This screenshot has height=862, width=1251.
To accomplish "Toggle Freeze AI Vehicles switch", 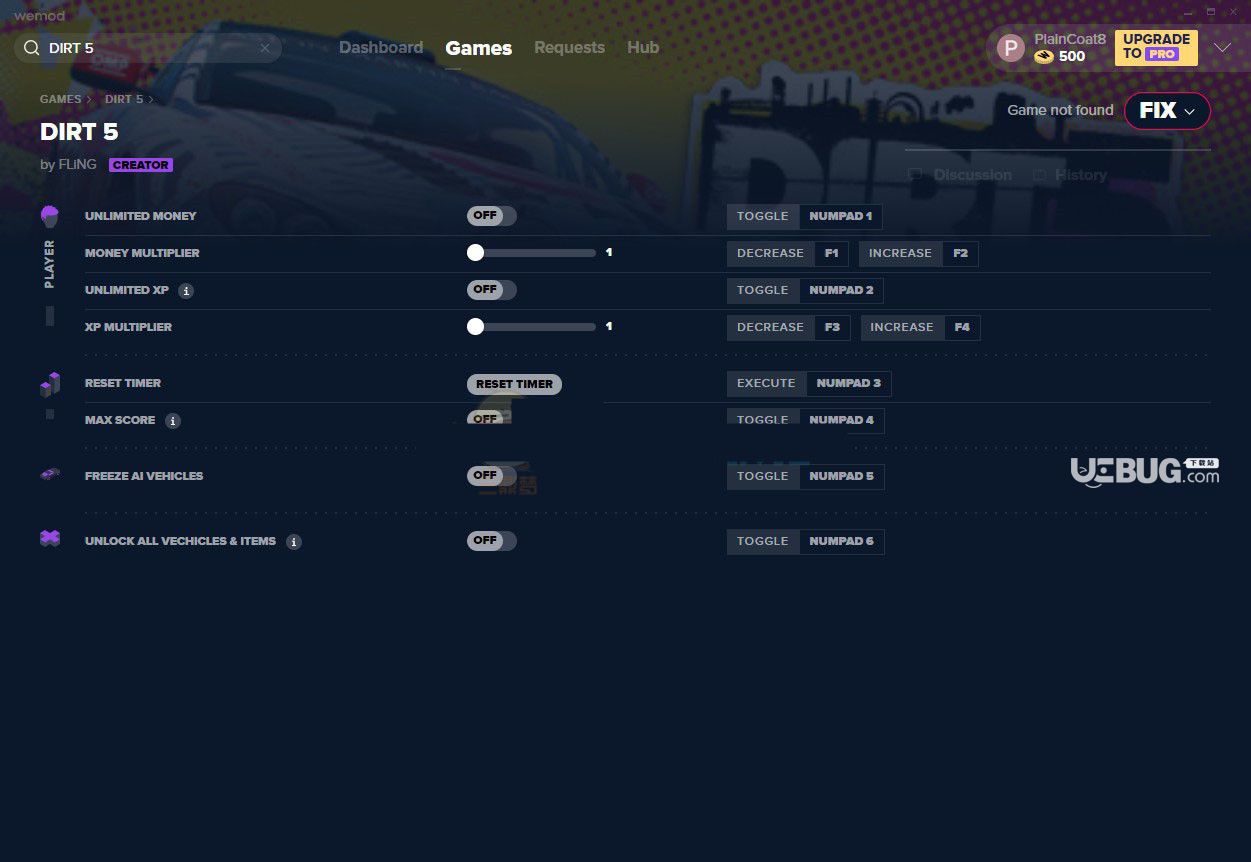I will click(492, 476).
